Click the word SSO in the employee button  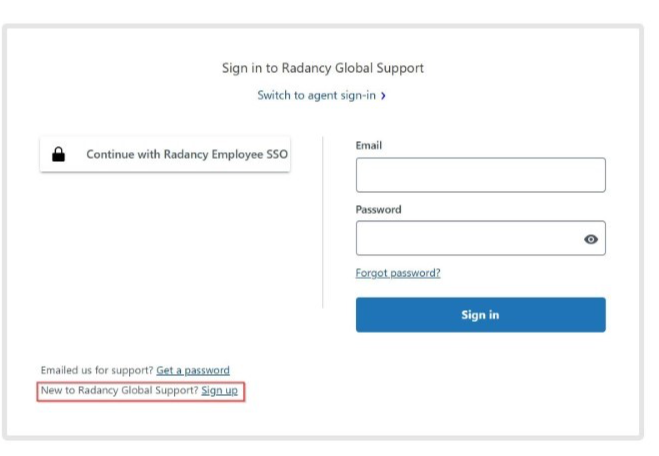click(277, 154)
